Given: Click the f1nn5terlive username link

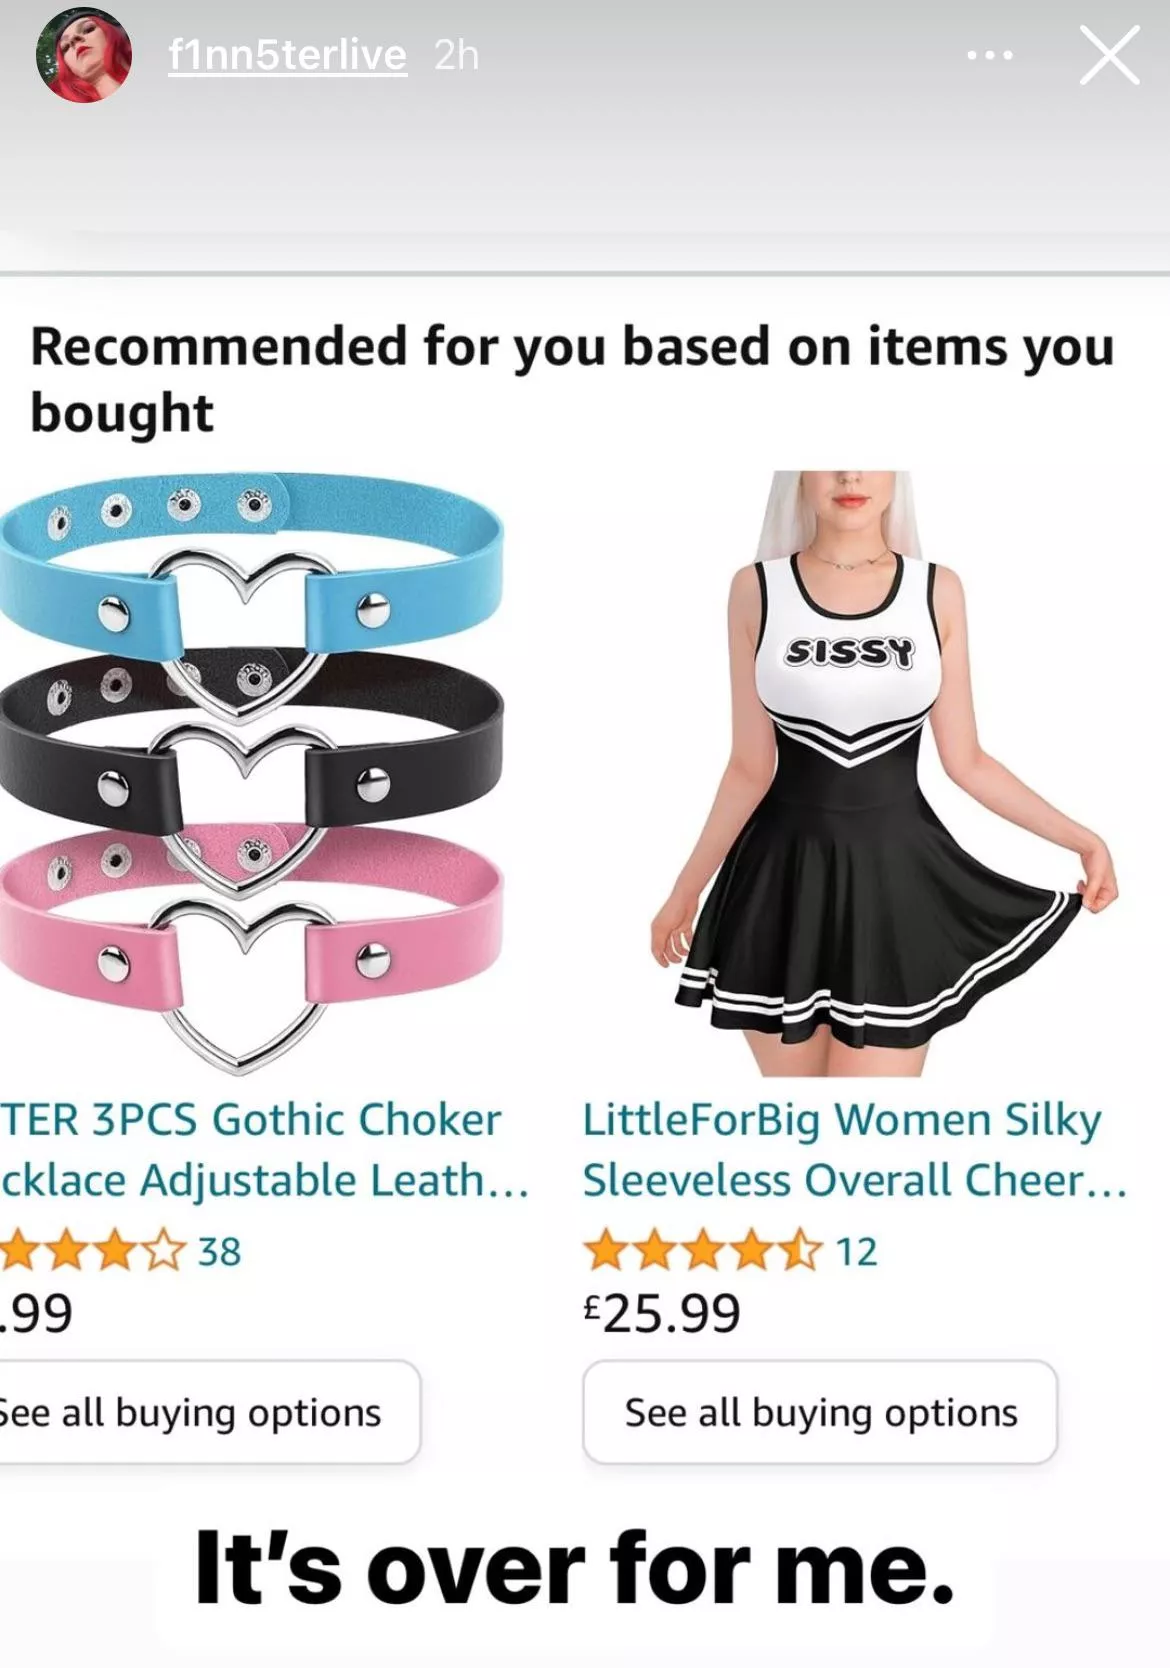Looking at the screenshot, I should point(288,56).
